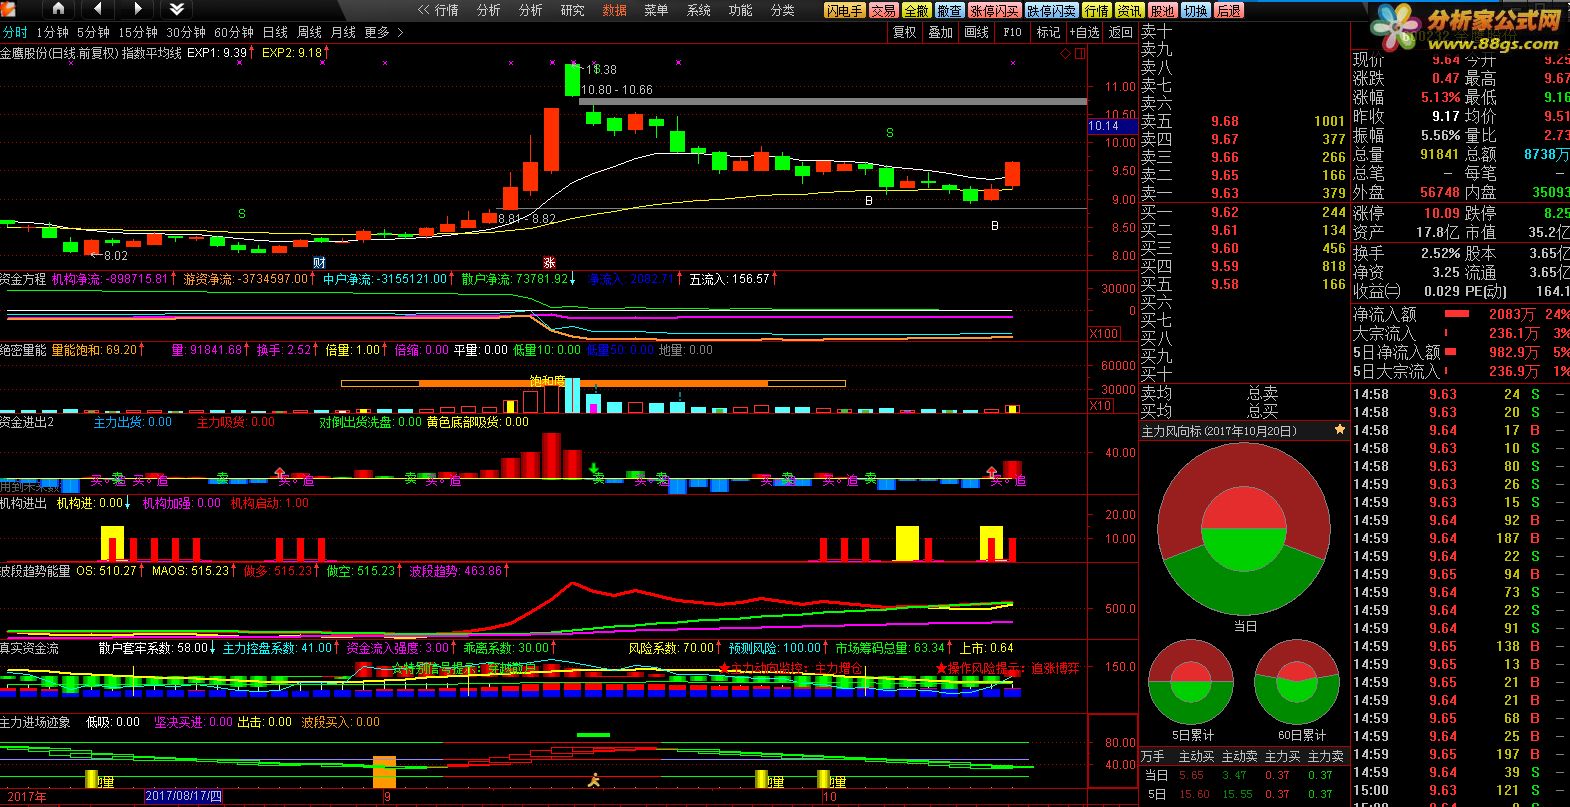Screen dimensions: 1570x807
Task: Open F10 company info
Action: point(1013,32)
